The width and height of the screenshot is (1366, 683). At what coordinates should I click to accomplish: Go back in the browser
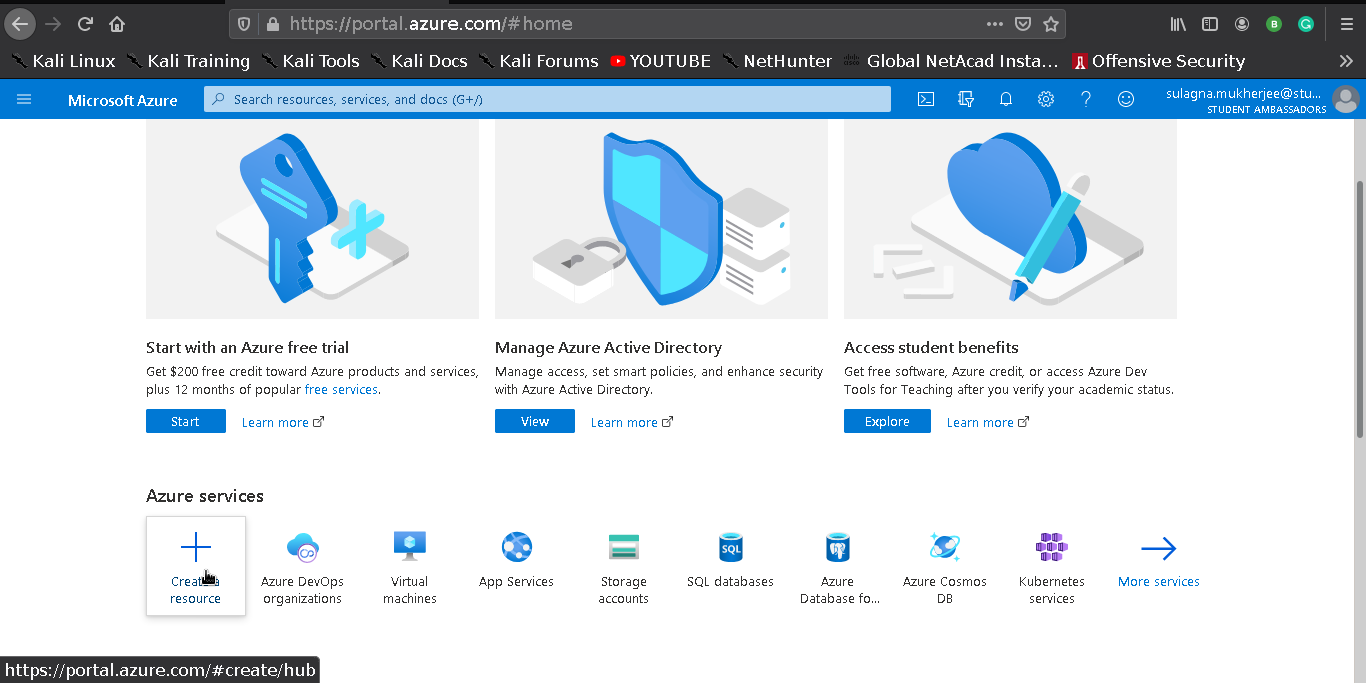[x=20, y=24]
